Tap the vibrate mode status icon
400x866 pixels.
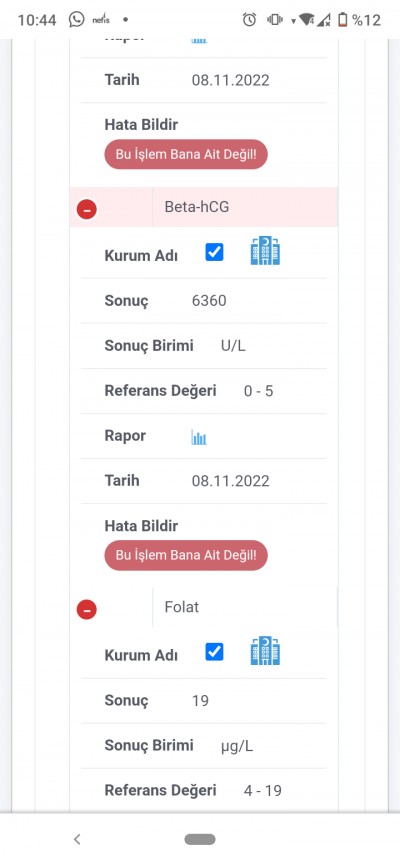pyautogui.click(x=275, y=20)
